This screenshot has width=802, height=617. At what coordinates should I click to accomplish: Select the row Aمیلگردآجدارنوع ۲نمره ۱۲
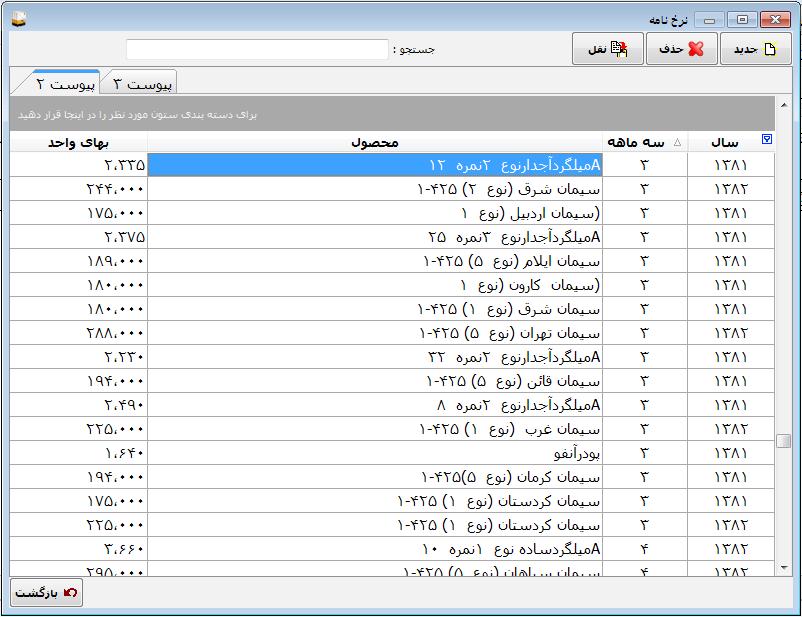click(x=392, y=165)
